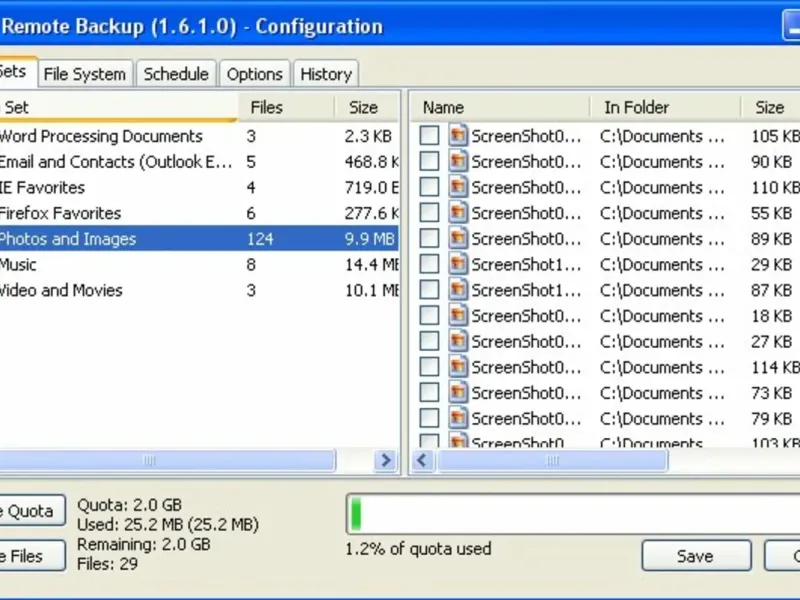Click the right arrow on the sets scrollbar
This screenshot has width=800, height=600.
(x=386, y=460)
